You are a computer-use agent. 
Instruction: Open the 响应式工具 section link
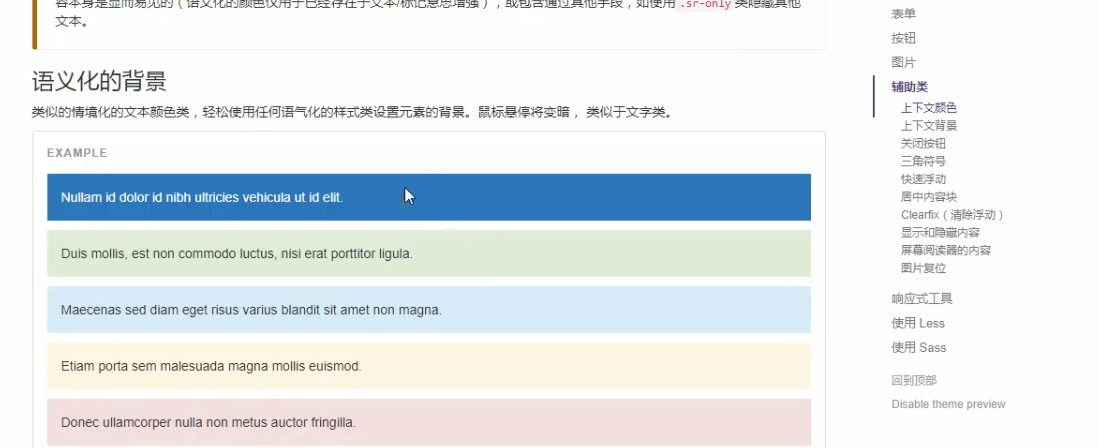(922, 299)
